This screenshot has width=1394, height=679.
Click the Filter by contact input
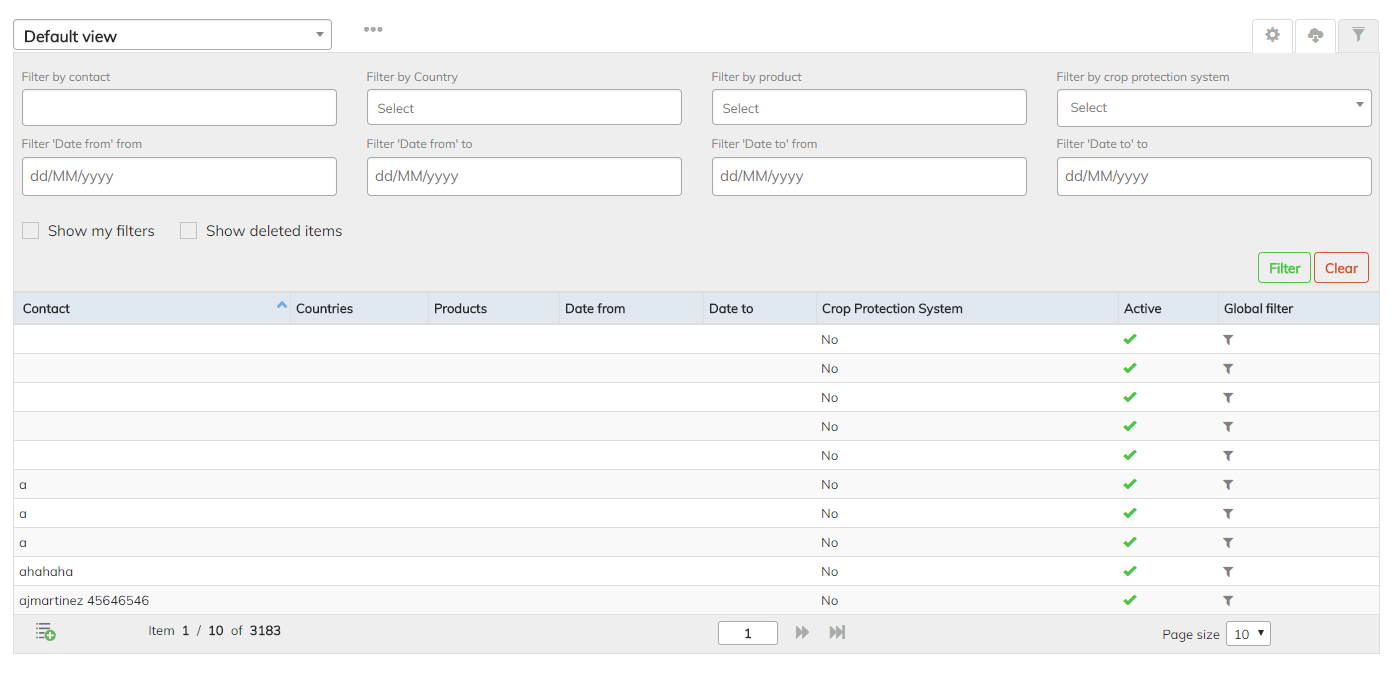[179, 108]
